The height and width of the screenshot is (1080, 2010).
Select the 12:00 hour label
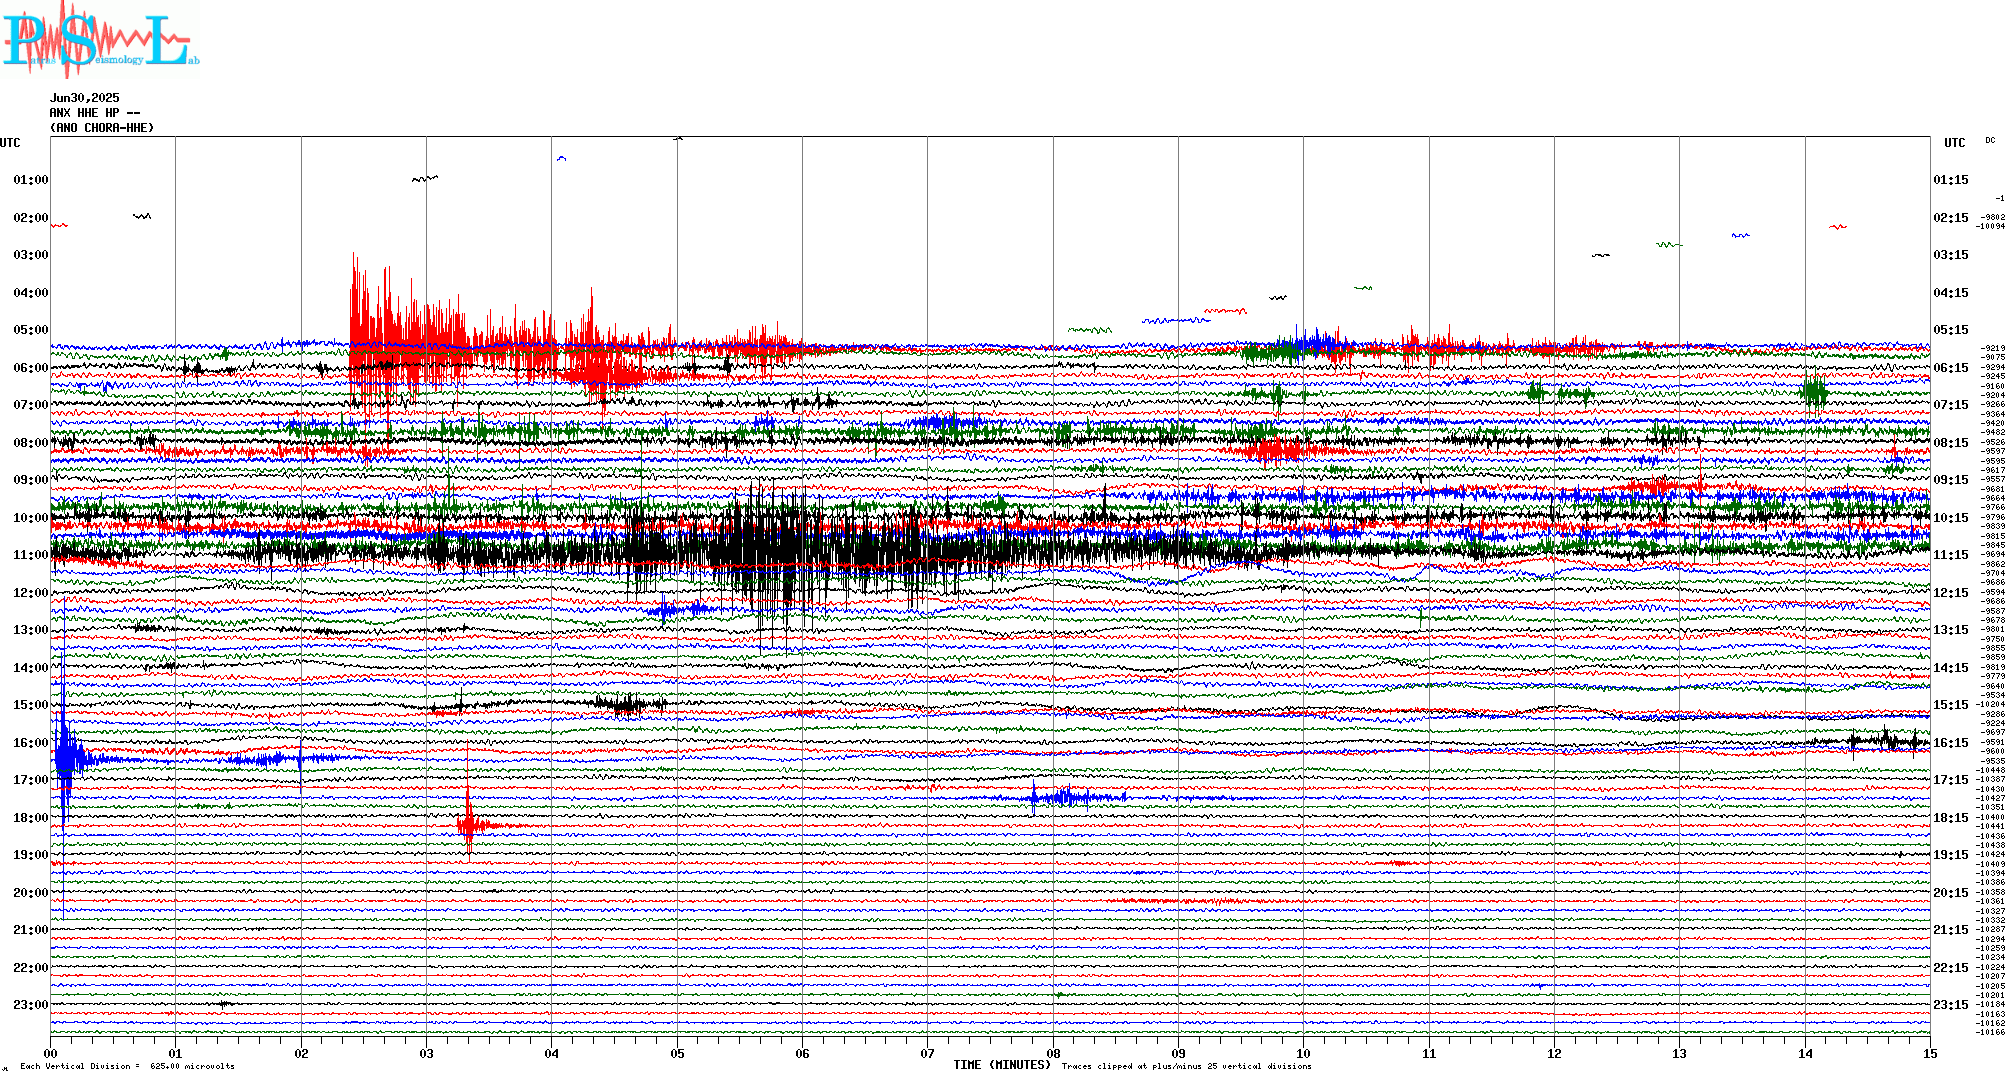[x=30, y=593]
